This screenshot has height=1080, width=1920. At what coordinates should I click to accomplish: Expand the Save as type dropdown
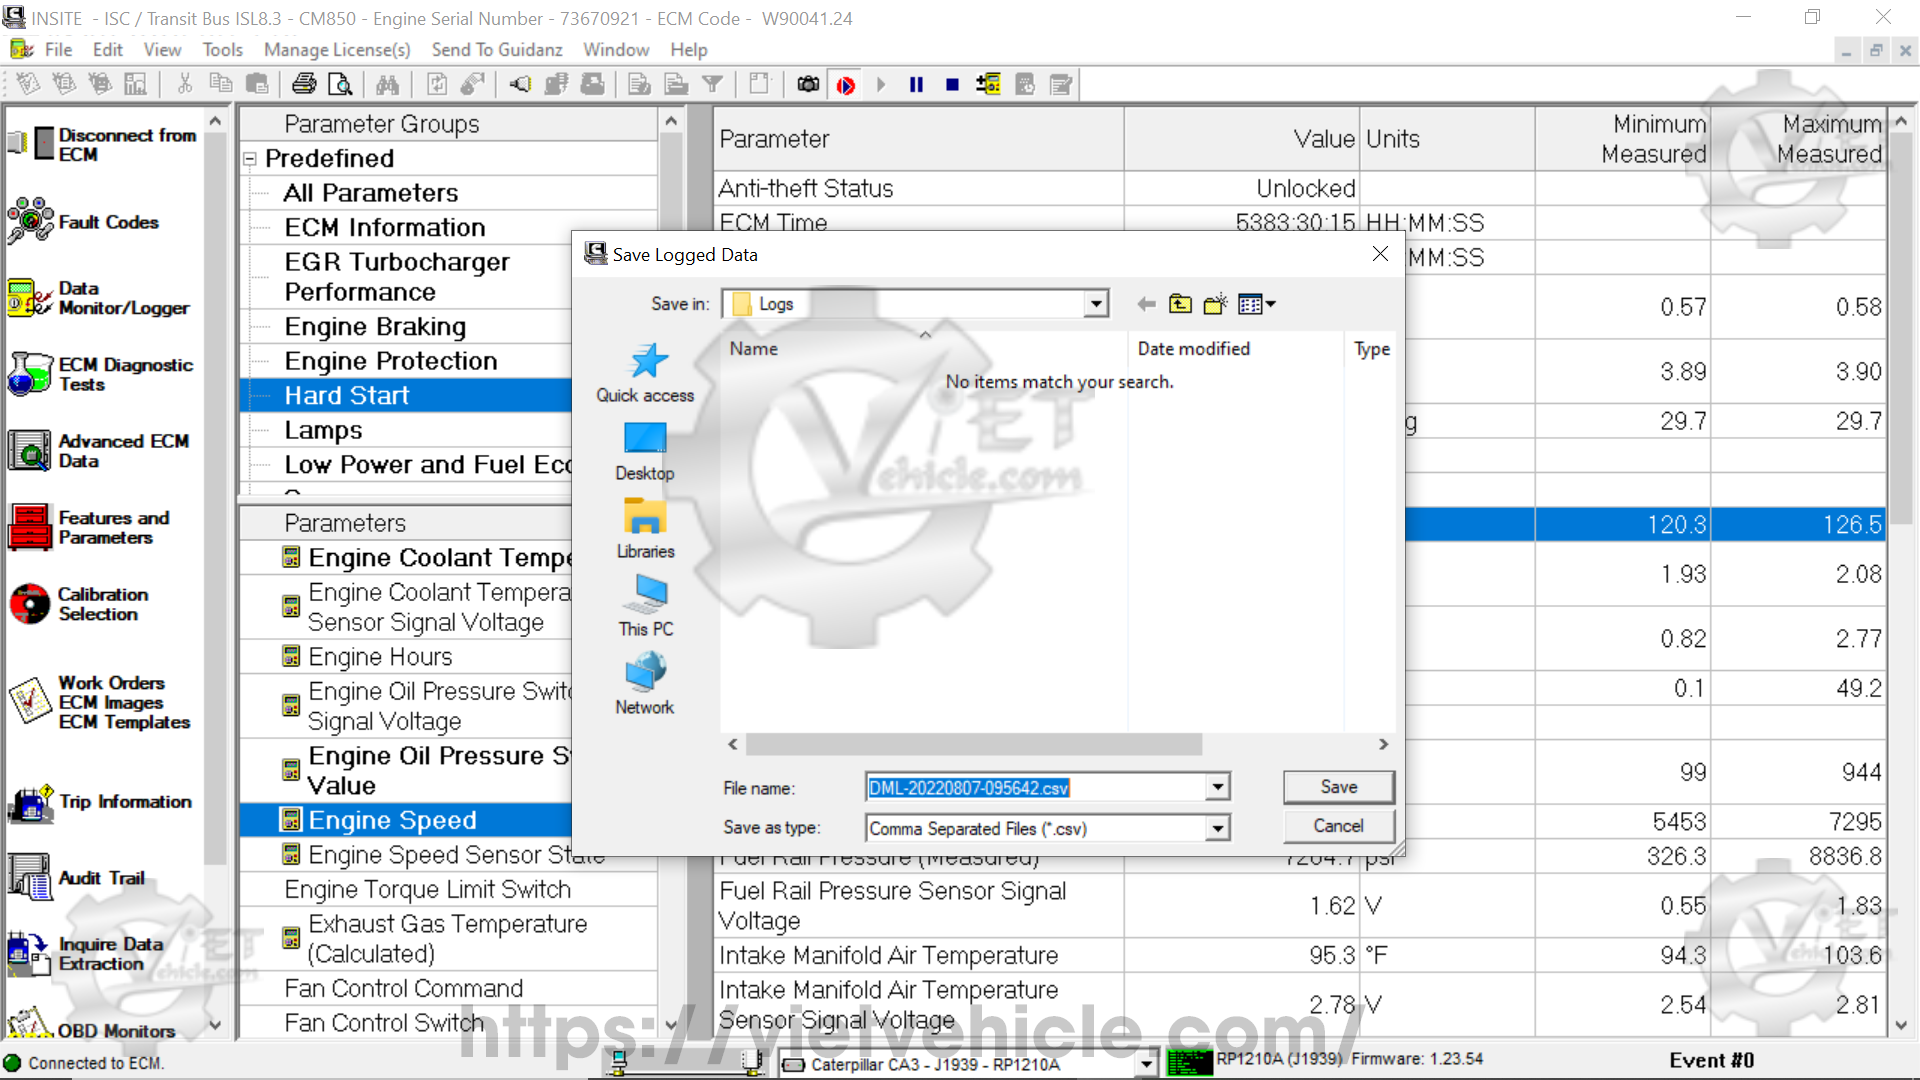1217,829
